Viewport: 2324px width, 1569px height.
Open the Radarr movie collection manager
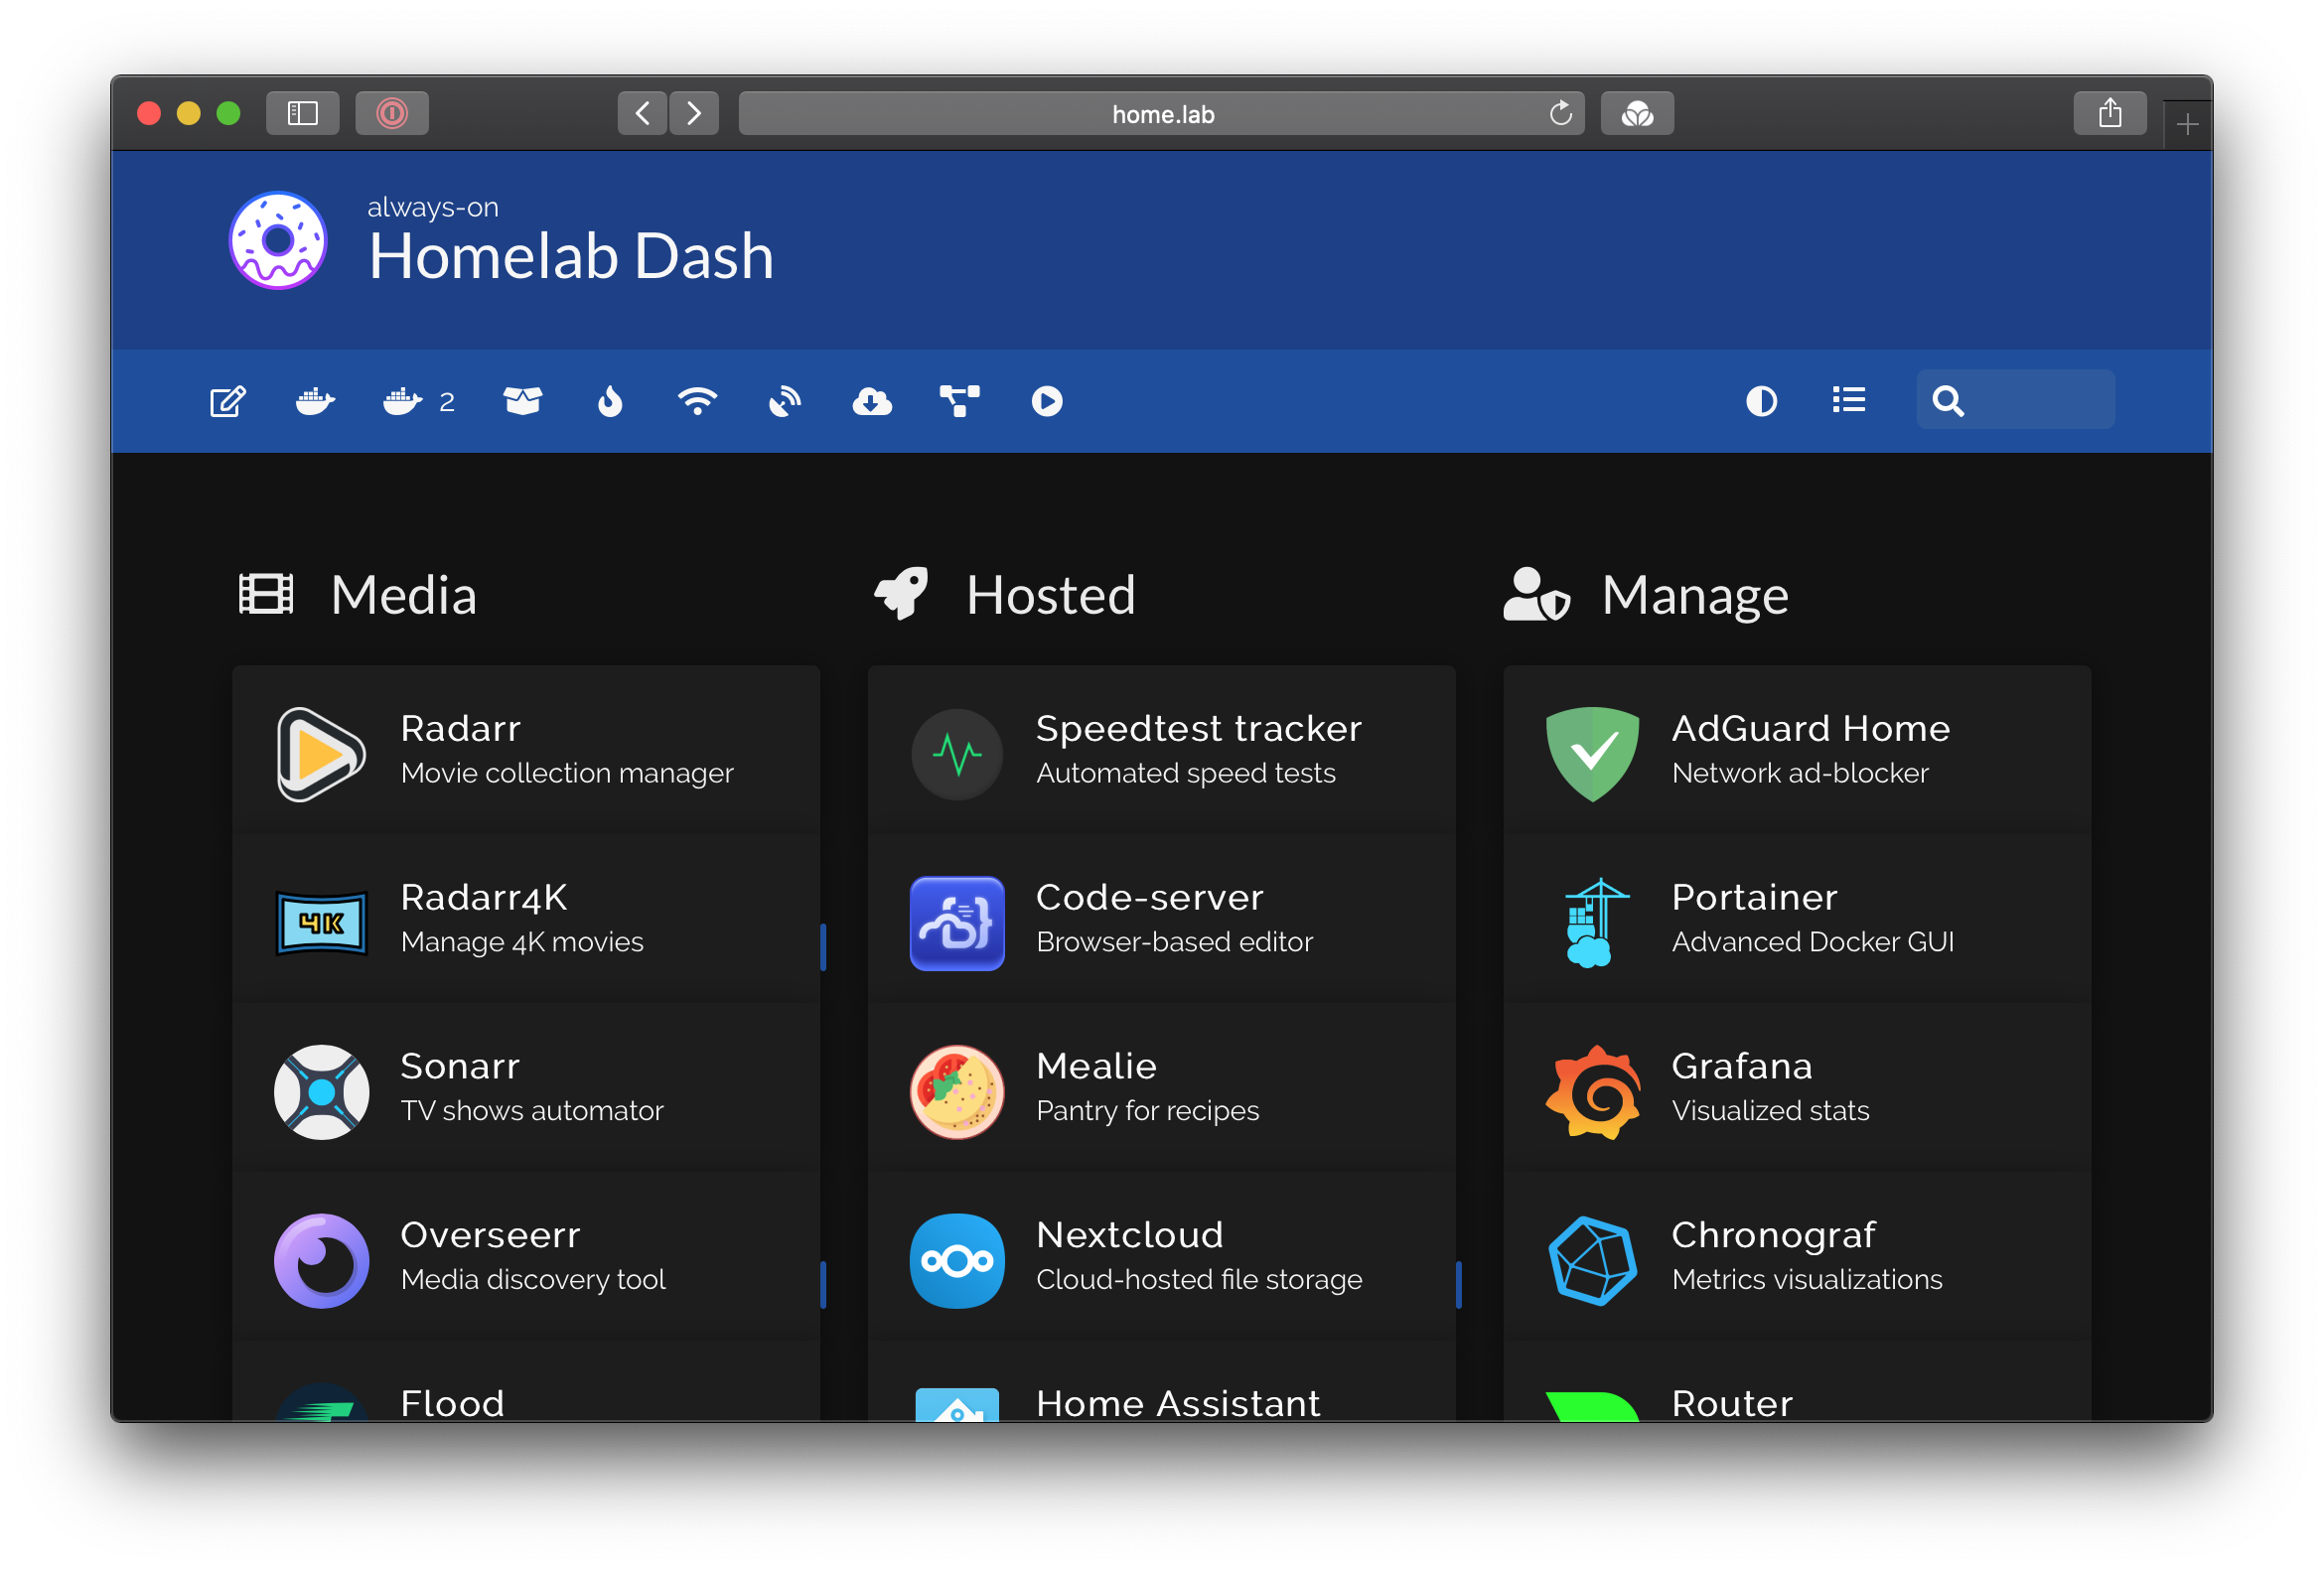point(526,751)
